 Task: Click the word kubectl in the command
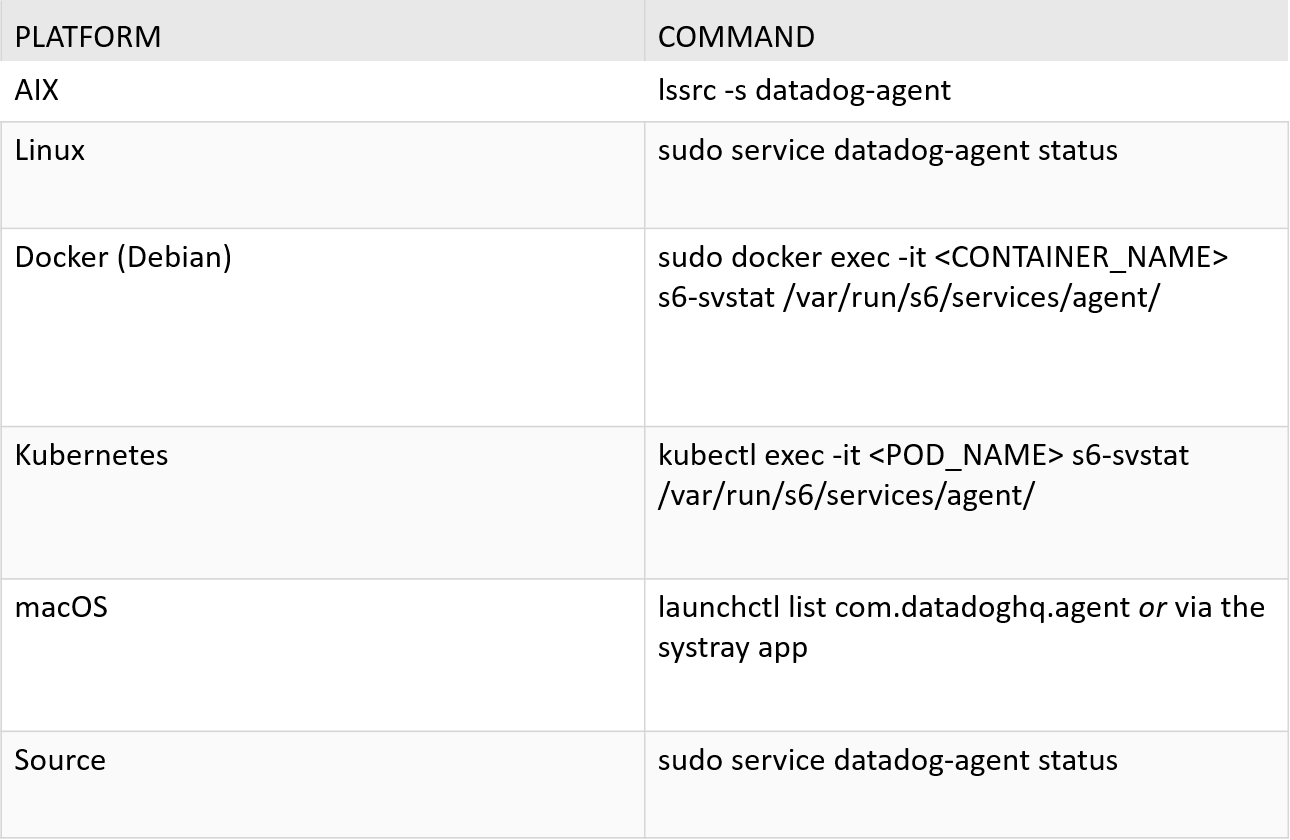[x=707, y=455]
